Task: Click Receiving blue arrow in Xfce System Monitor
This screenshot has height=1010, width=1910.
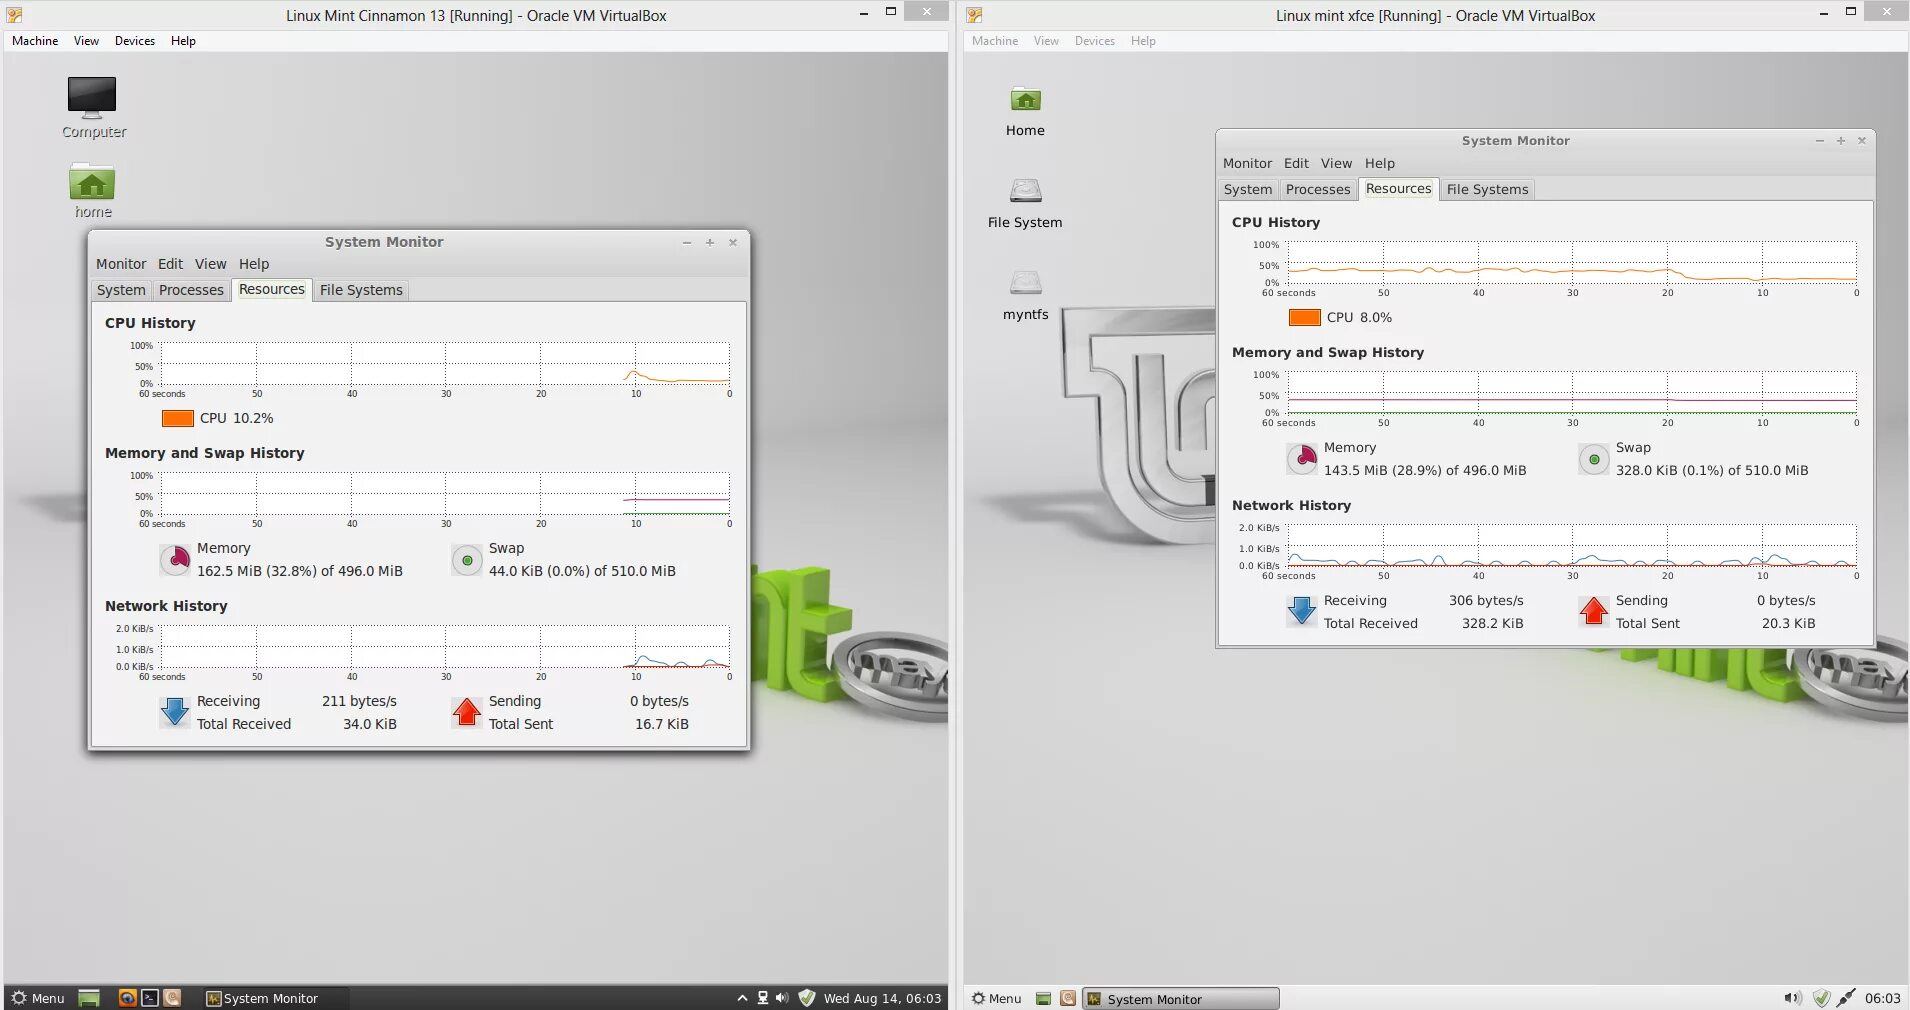Action: [x=1302, y=611]
